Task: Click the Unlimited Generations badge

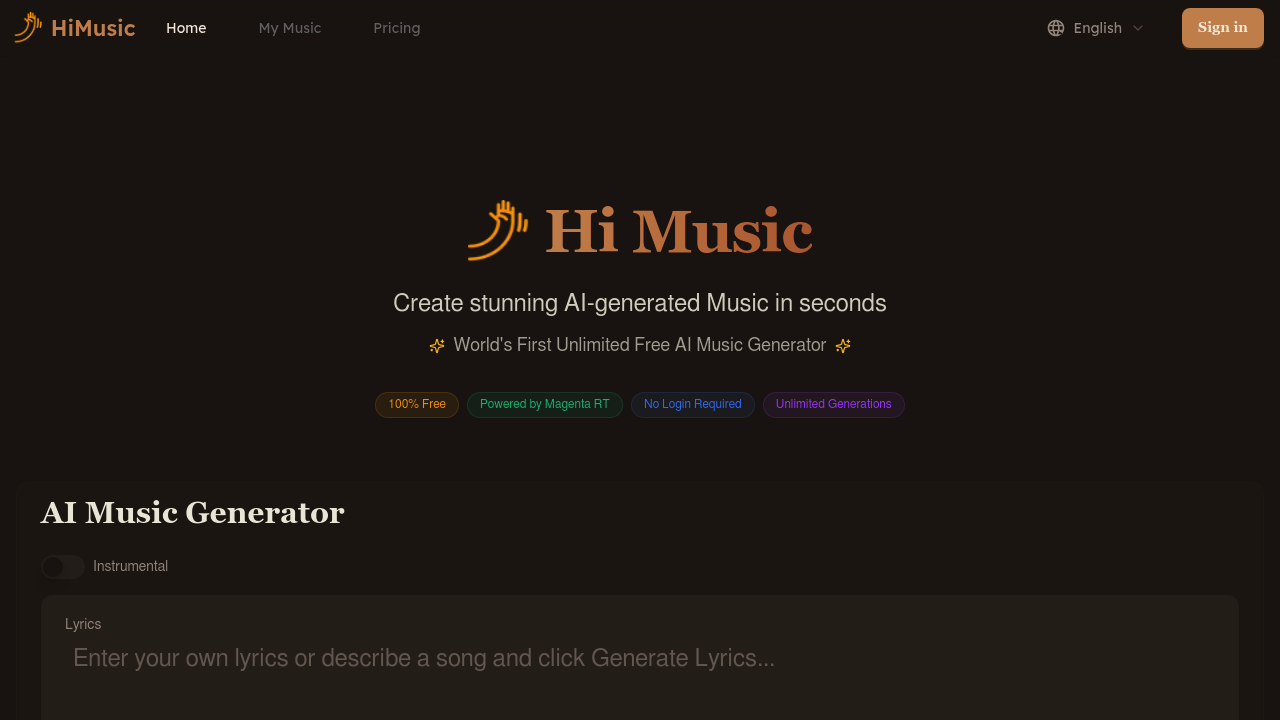Action: (833, 404)
